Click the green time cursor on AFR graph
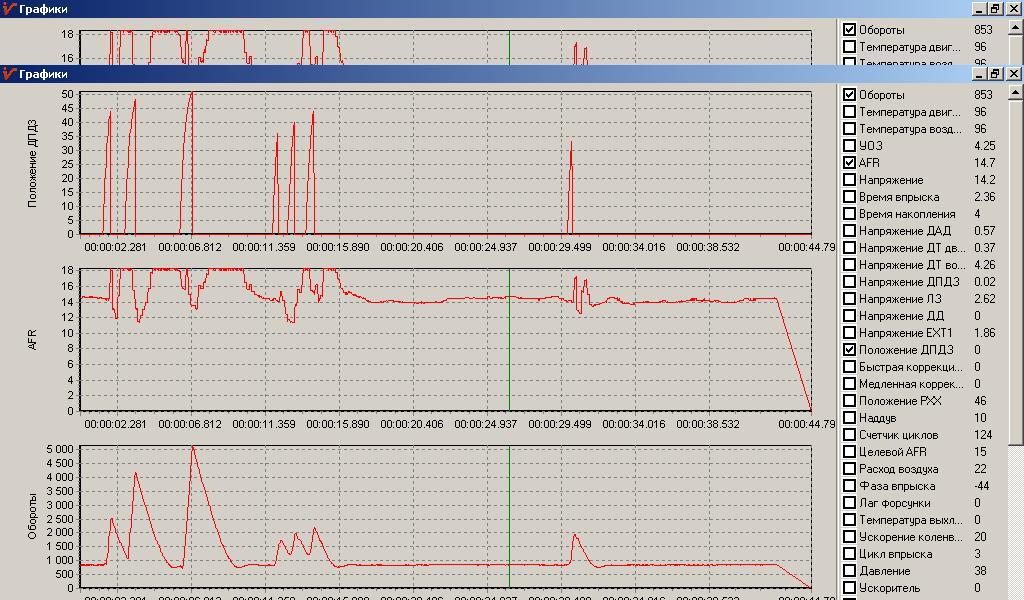Screen dimensions: 1024x600 coord(509,339)
